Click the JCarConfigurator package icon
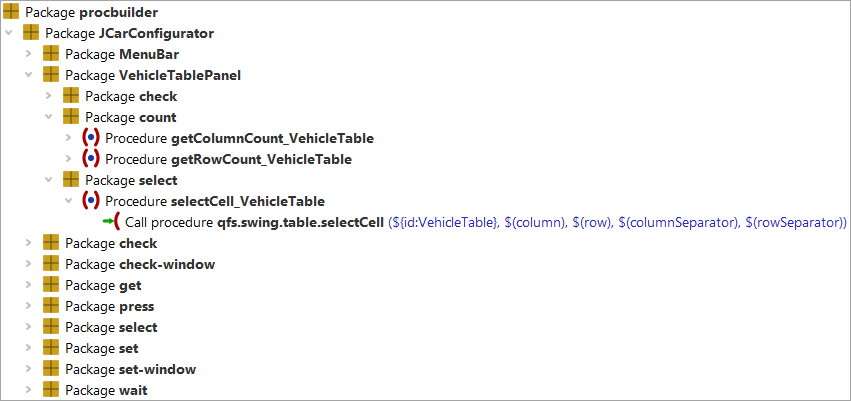Viewport: 851px width, 401px height. [x=31, y=33]
